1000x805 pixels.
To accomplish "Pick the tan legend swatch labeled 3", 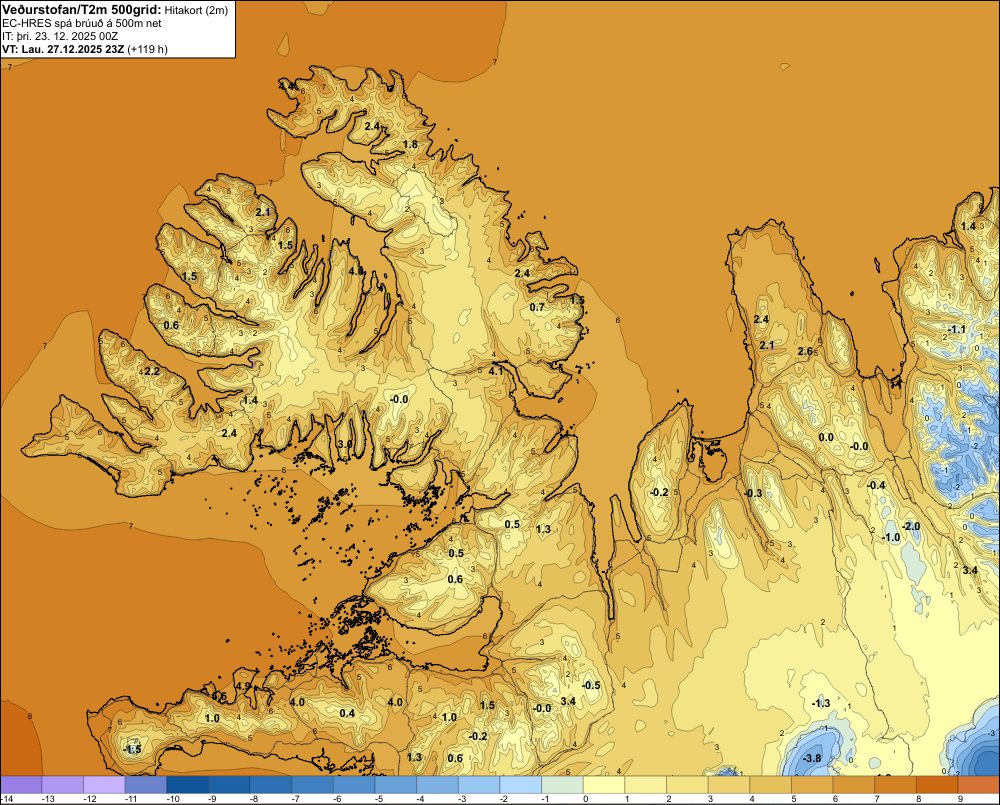I will (x=729, y=785).
